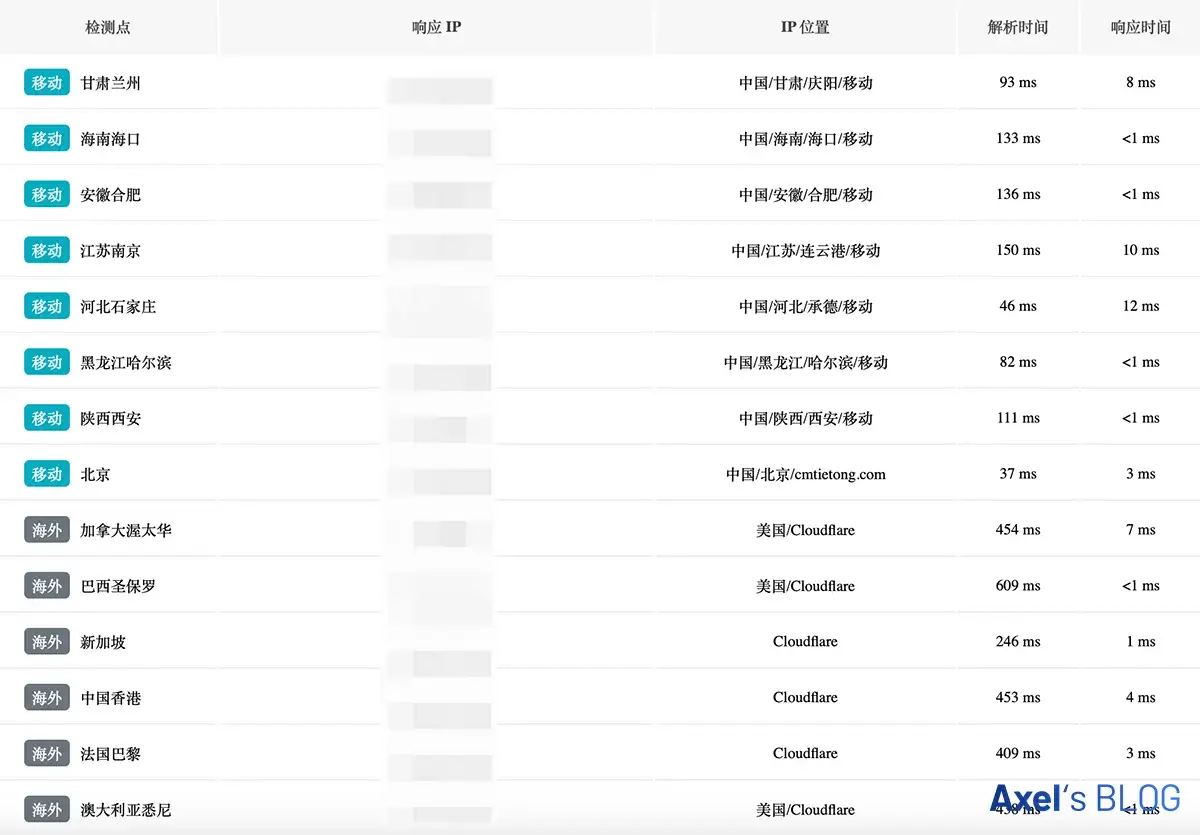Select the 移动 tag for 江苏南京
Screen dimensions: 1200x835
pyautogui.click(x=47, y=251)
